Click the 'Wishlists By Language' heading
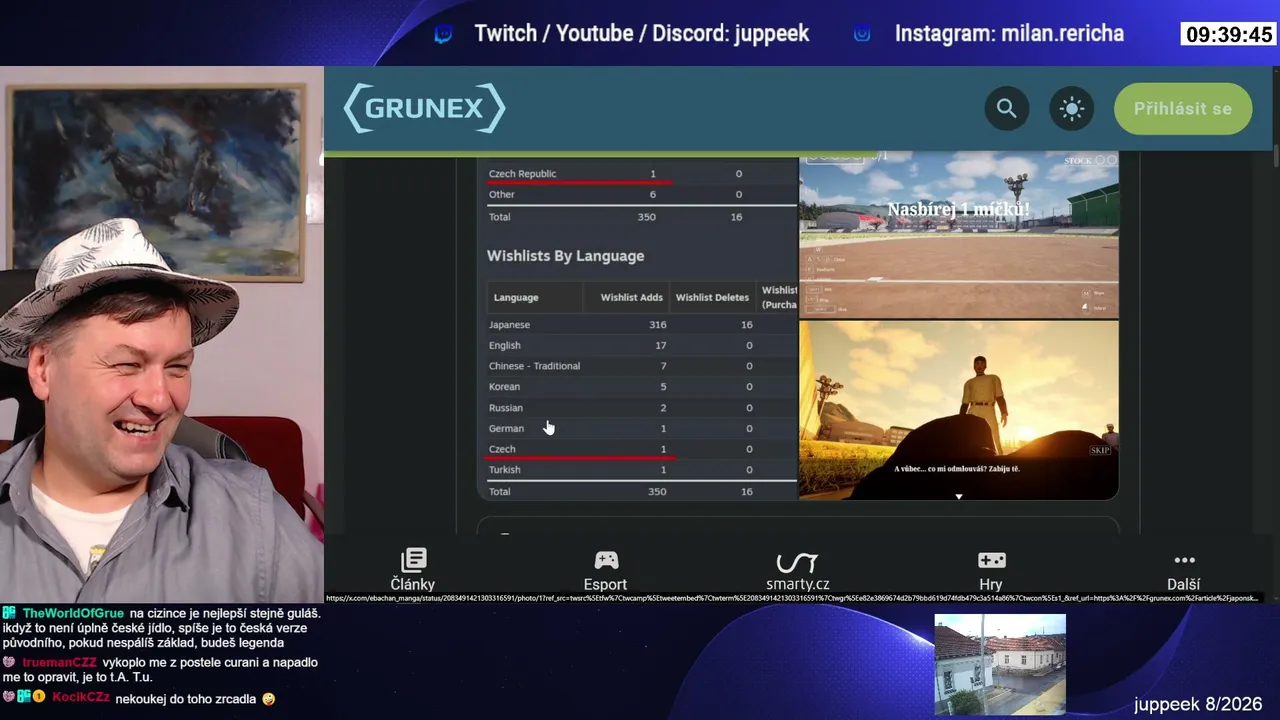Screen dimensions: 1280x720 [x=565, y=256]
